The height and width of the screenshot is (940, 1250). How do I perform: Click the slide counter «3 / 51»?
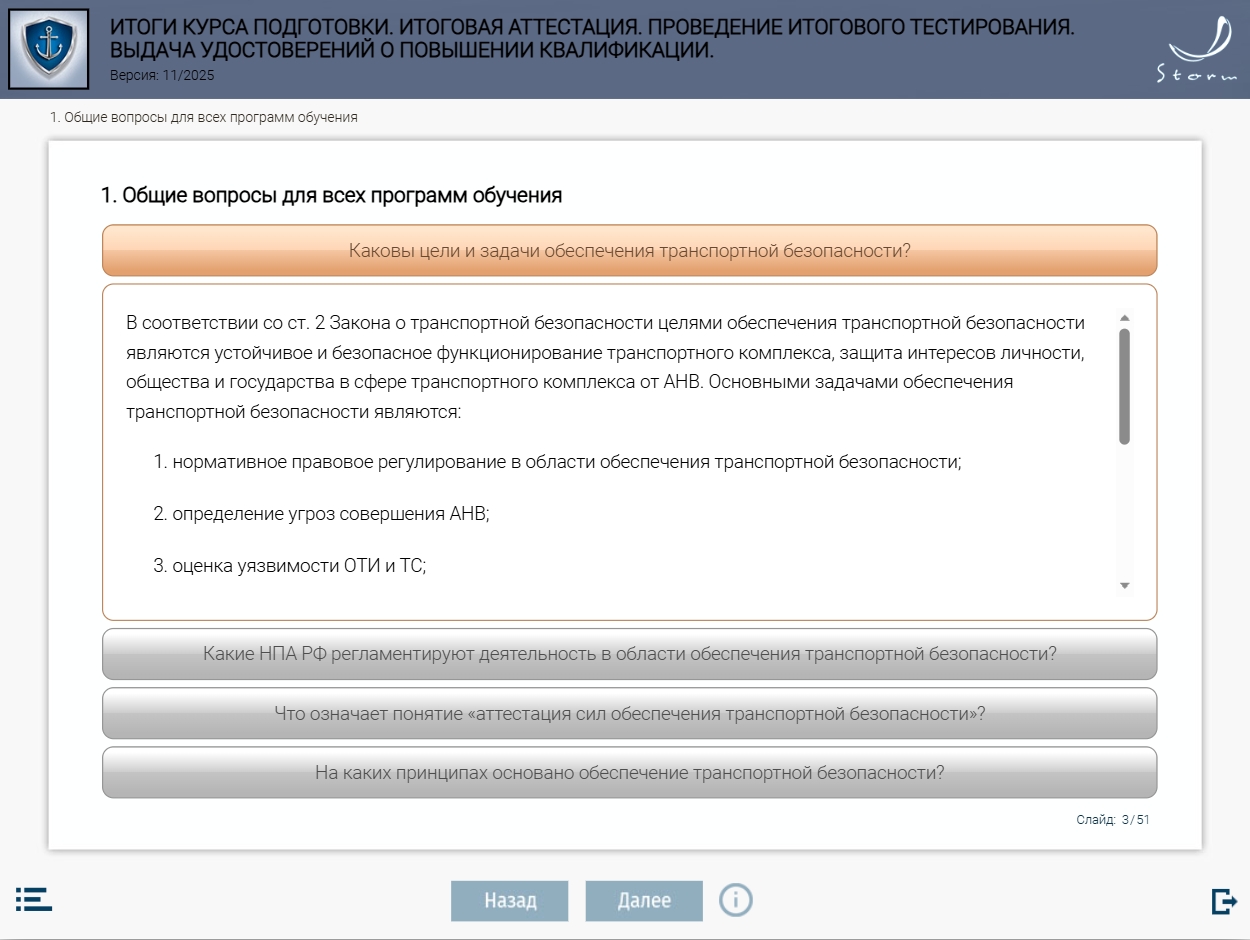[1135, 820]
